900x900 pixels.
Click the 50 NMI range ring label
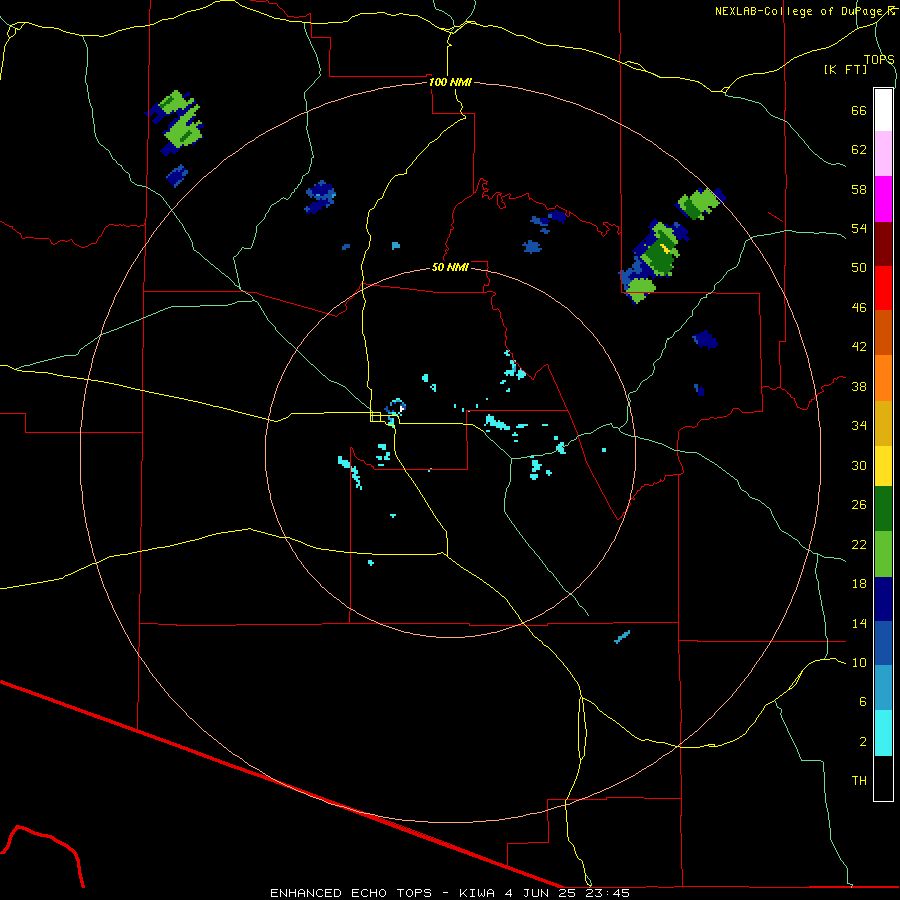450,267
